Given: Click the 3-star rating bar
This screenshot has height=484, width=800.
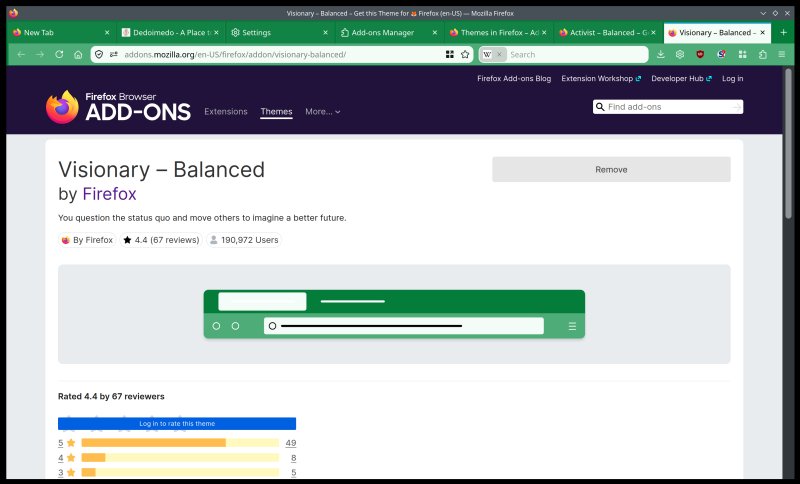Looking at the screenshot, I should click(180, 472).
